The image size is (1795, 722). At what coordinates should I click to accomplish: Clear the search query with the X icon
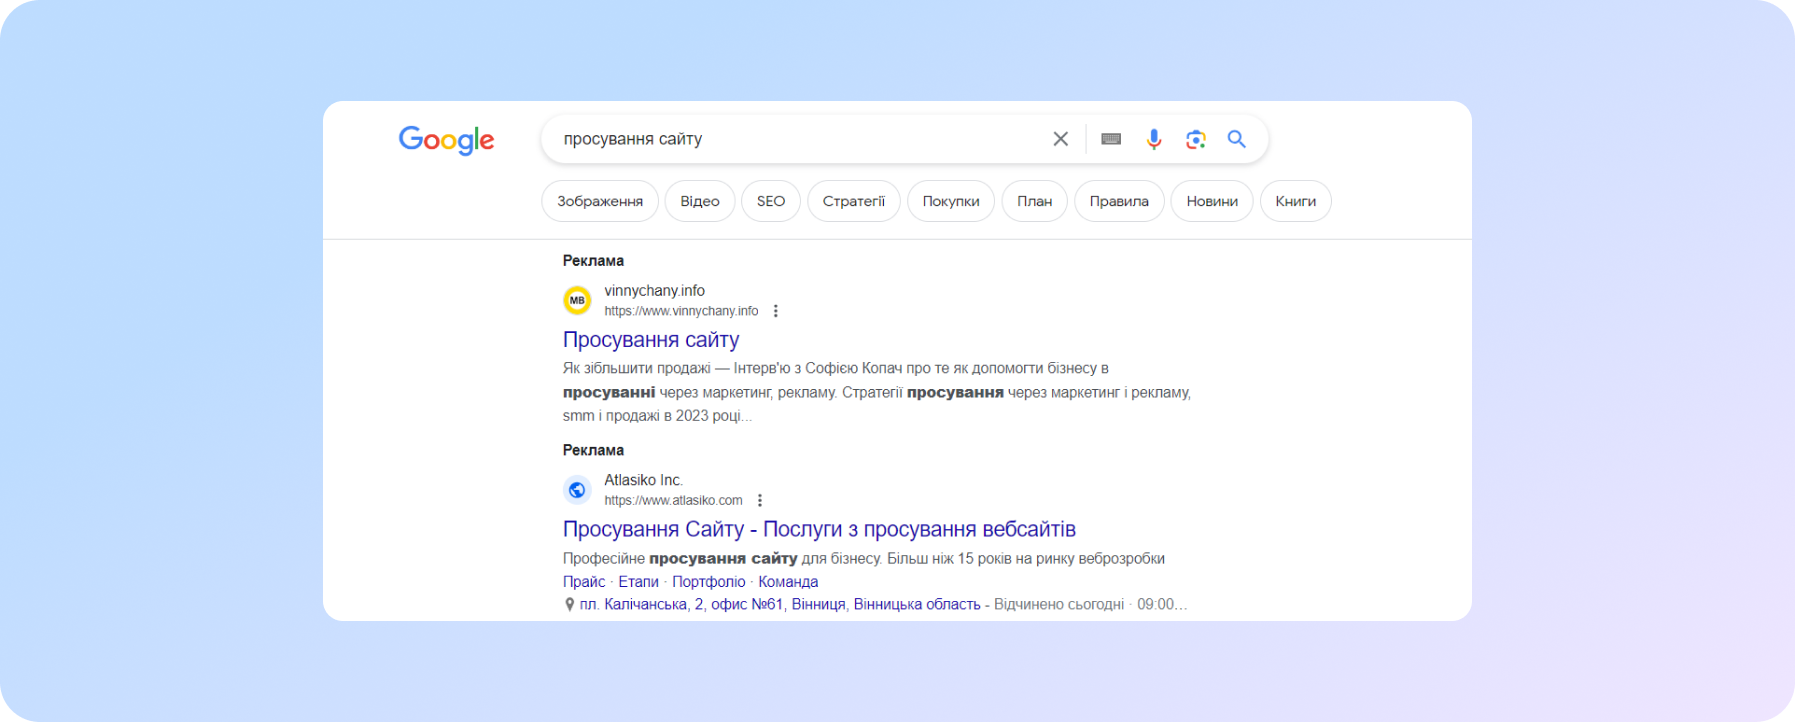click(x=1060, y=139)
